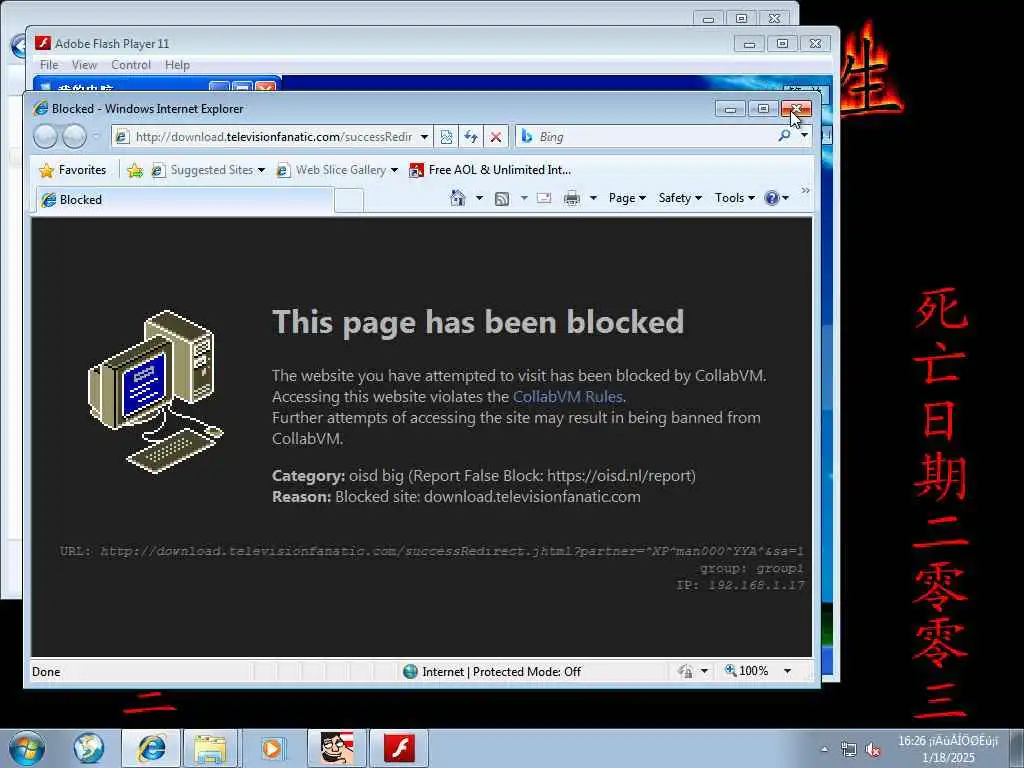Screen dimensions: 1024x768
Task: Open the globe browser icon on taskbar
Action: tap(89, 748)
